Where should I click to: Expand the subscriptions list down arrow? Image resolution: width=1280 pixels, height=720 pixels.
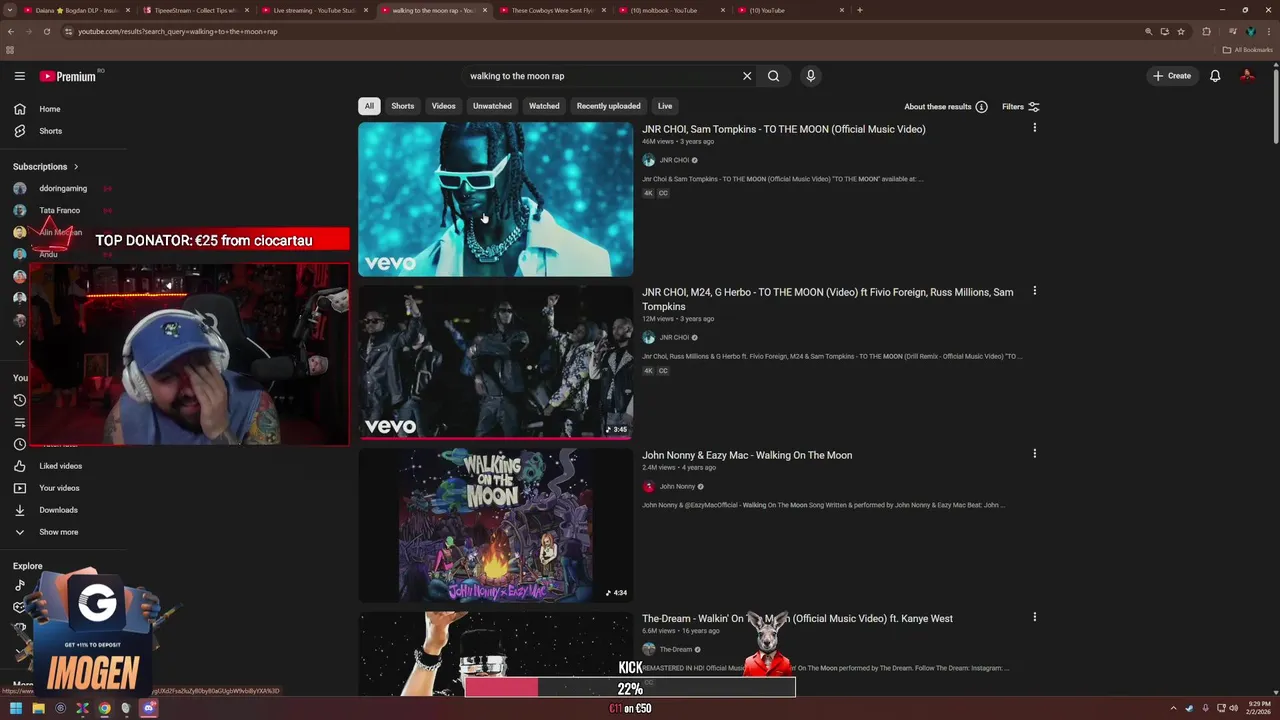(19, 343)
